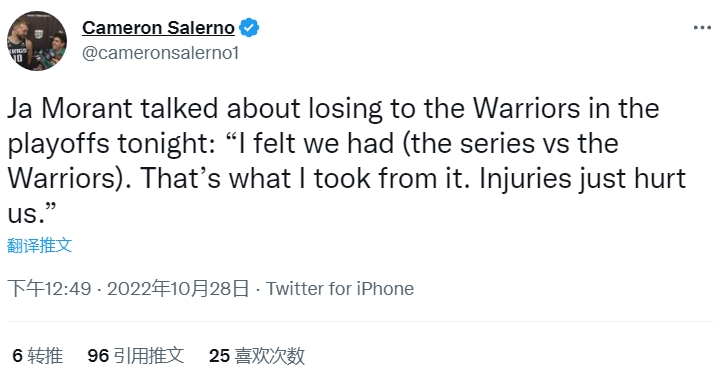714x372 pixels.
Task: Open the three-dot more options menu
Action: tap(703, 28)
